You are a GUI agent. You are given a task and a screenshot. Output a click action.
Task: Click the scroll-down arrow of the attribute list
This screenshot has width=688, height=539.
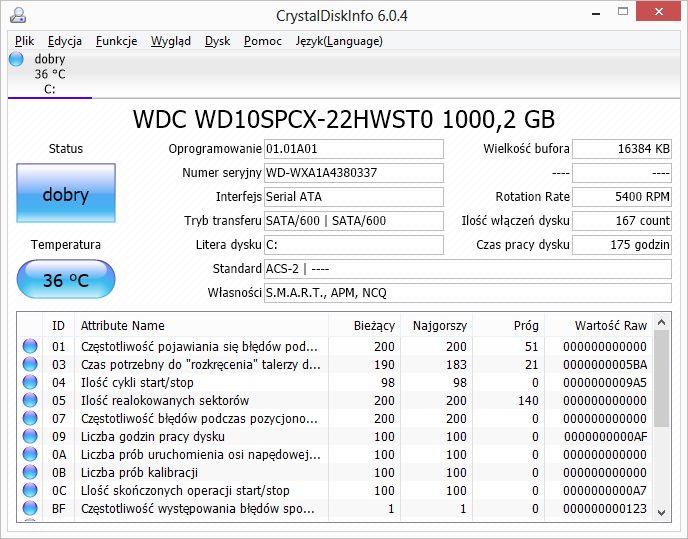pos(662,512)
